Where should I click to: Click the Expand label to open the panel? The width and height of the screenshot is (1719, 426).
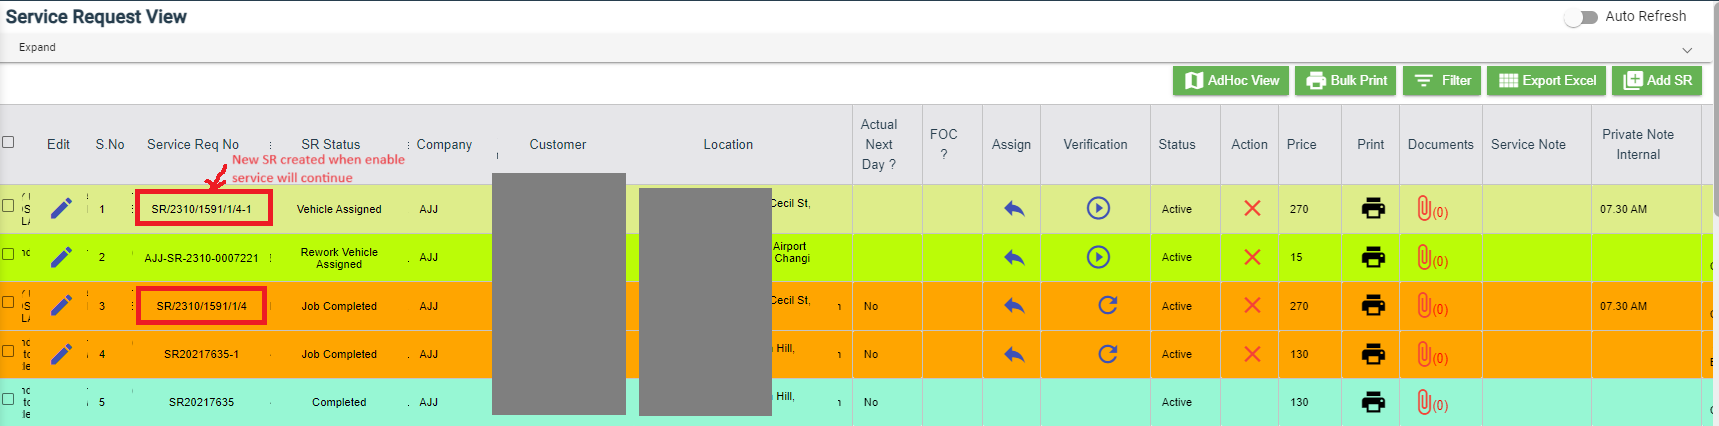pos(37,47)
